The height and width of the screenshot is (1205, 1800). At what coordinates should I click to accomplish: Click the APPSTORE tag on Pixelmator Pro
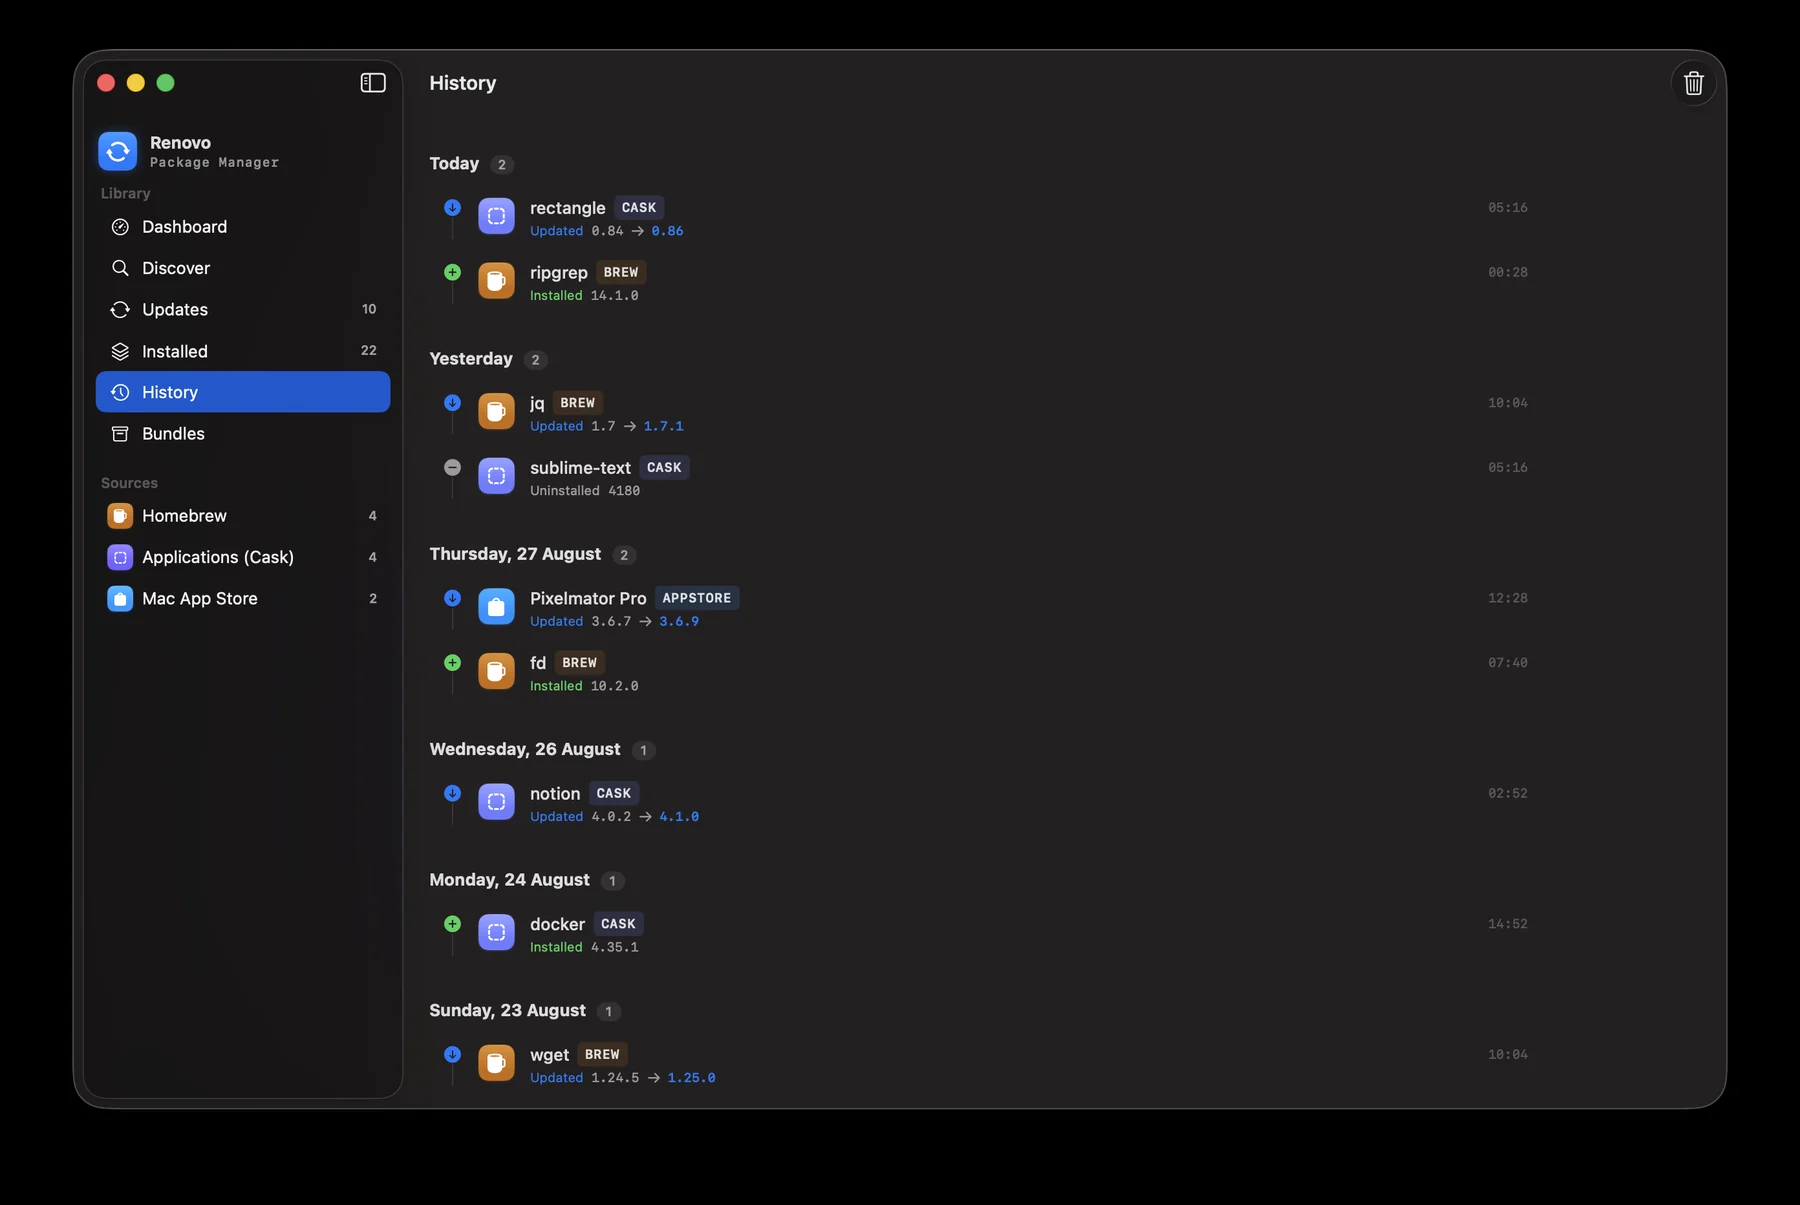[x=697, y=598]
